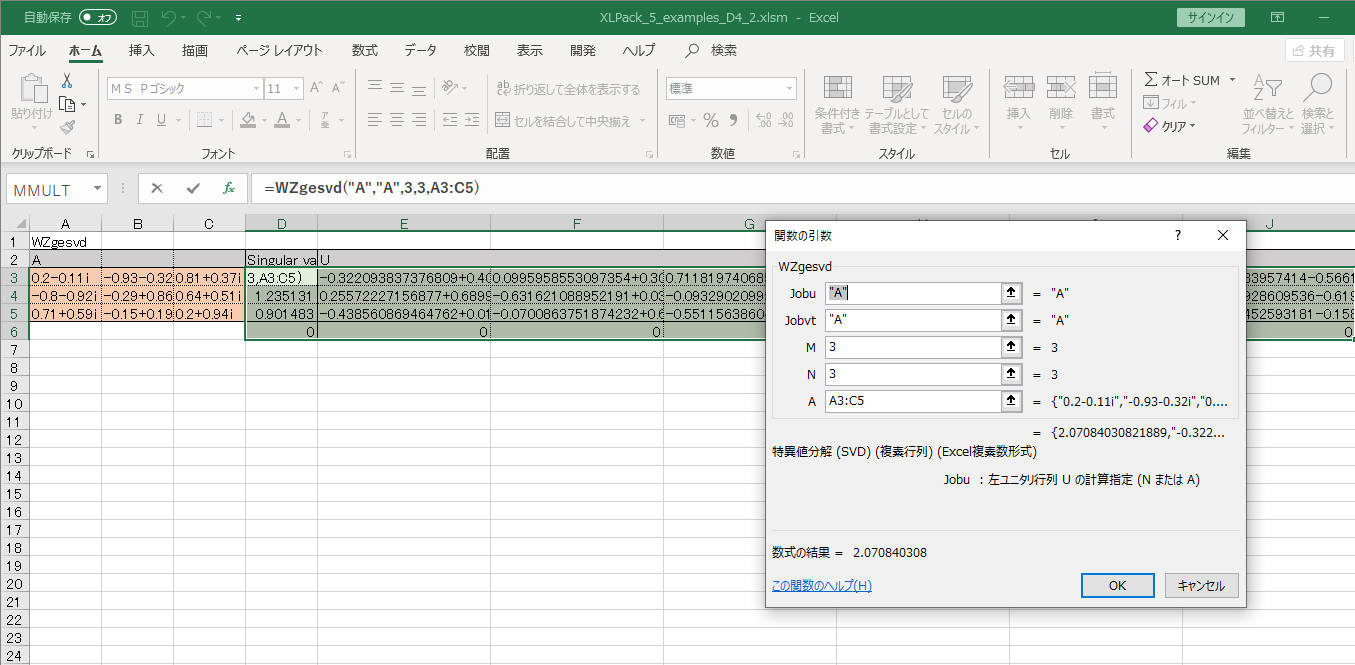Click the dialog help question mark

[1177, 235]
